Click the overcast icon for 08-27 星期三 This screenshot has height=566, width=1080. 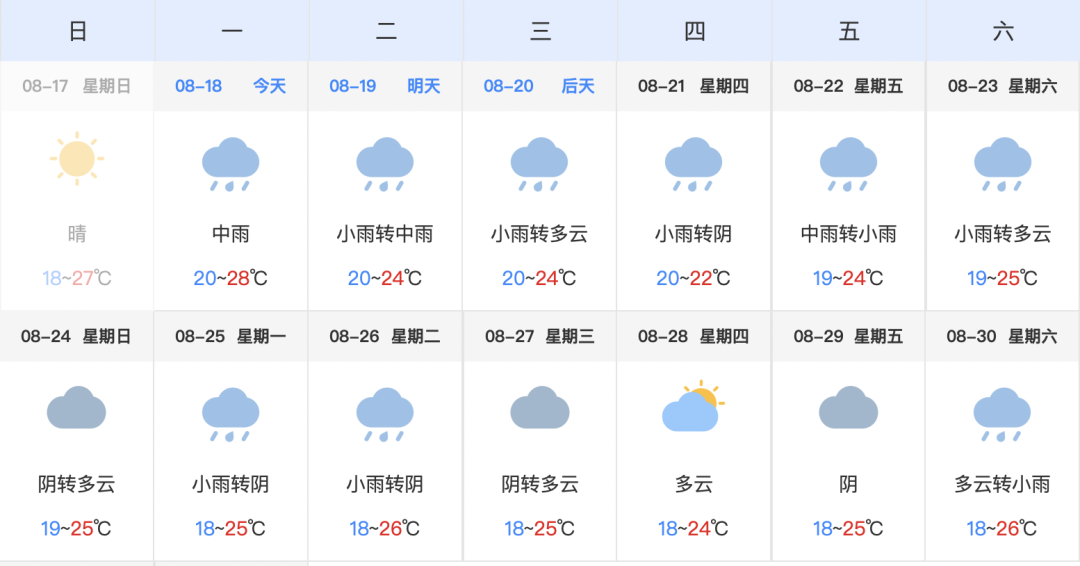pos(539,408)
